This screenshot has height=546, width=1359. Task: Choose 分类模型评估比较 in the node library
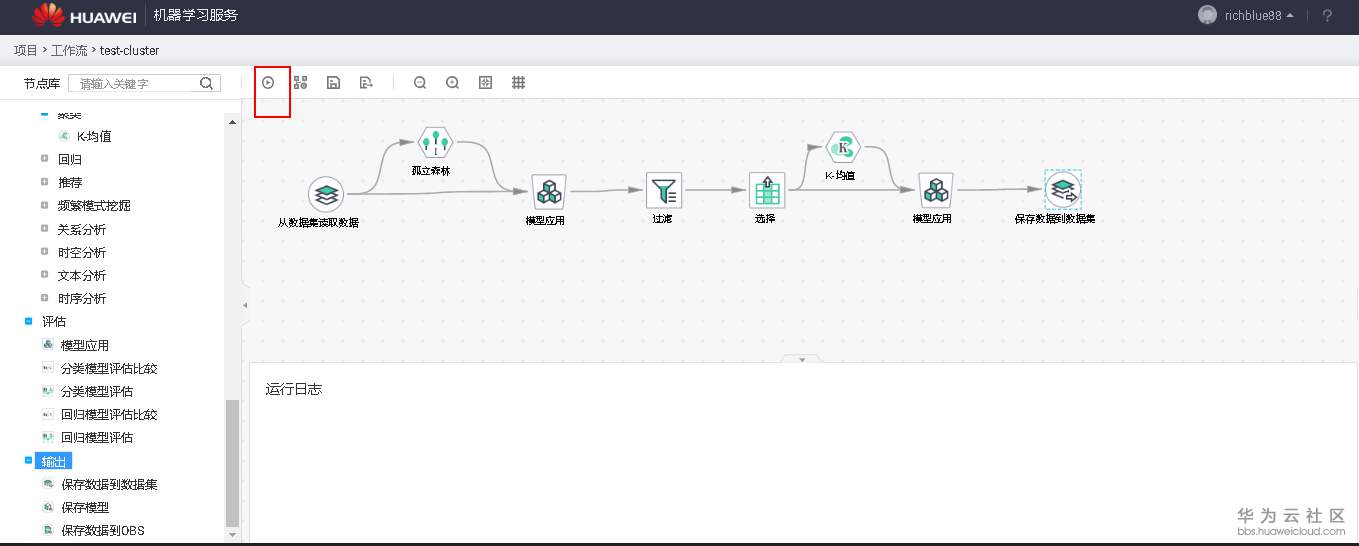pyautogui.click(x=109, y=368)
